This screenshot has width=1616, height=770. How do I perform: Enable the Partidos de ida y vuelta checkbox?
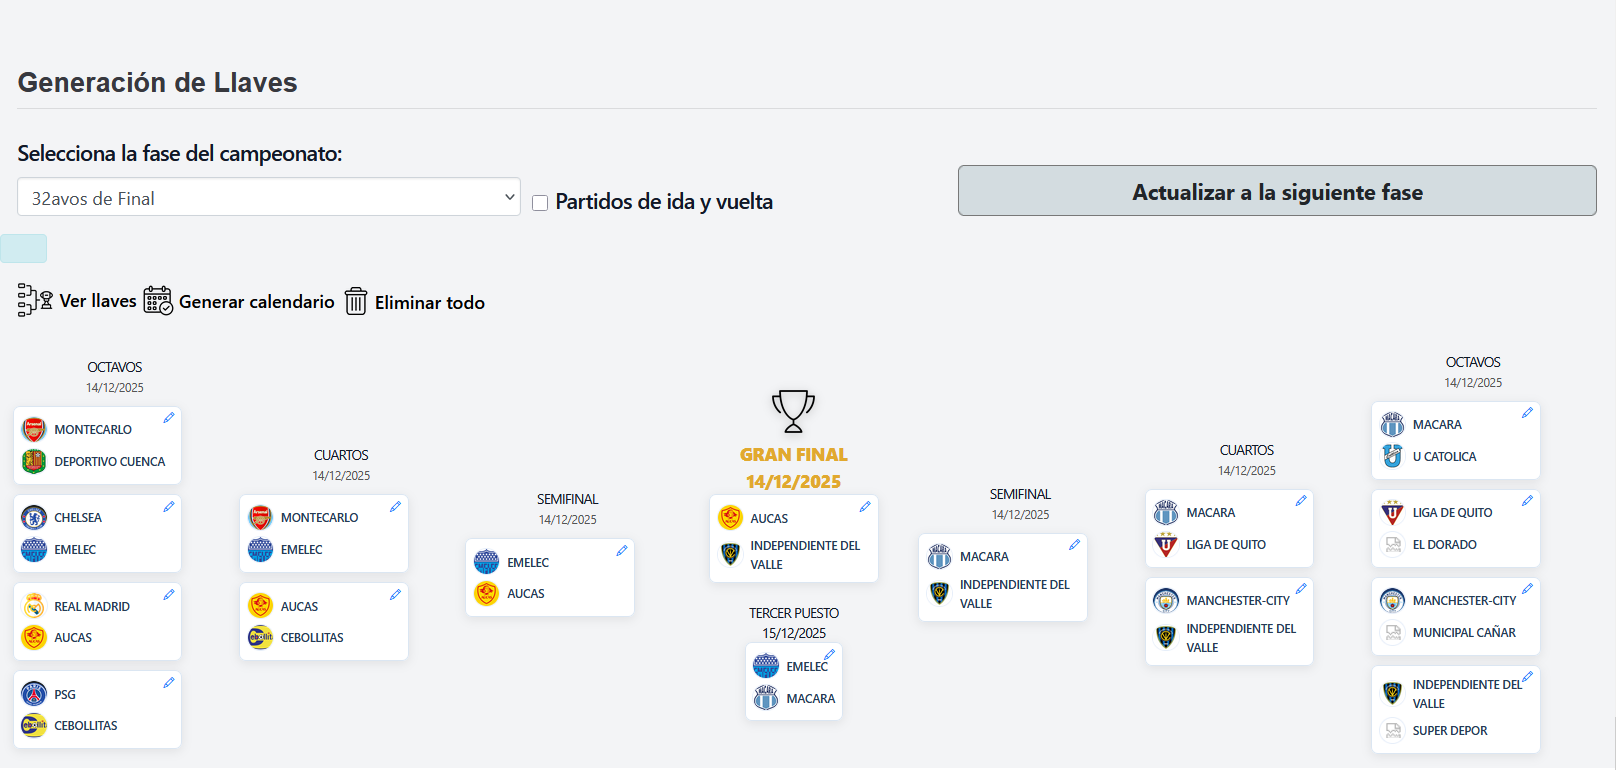pyautogui.click(x=540, y=202)
